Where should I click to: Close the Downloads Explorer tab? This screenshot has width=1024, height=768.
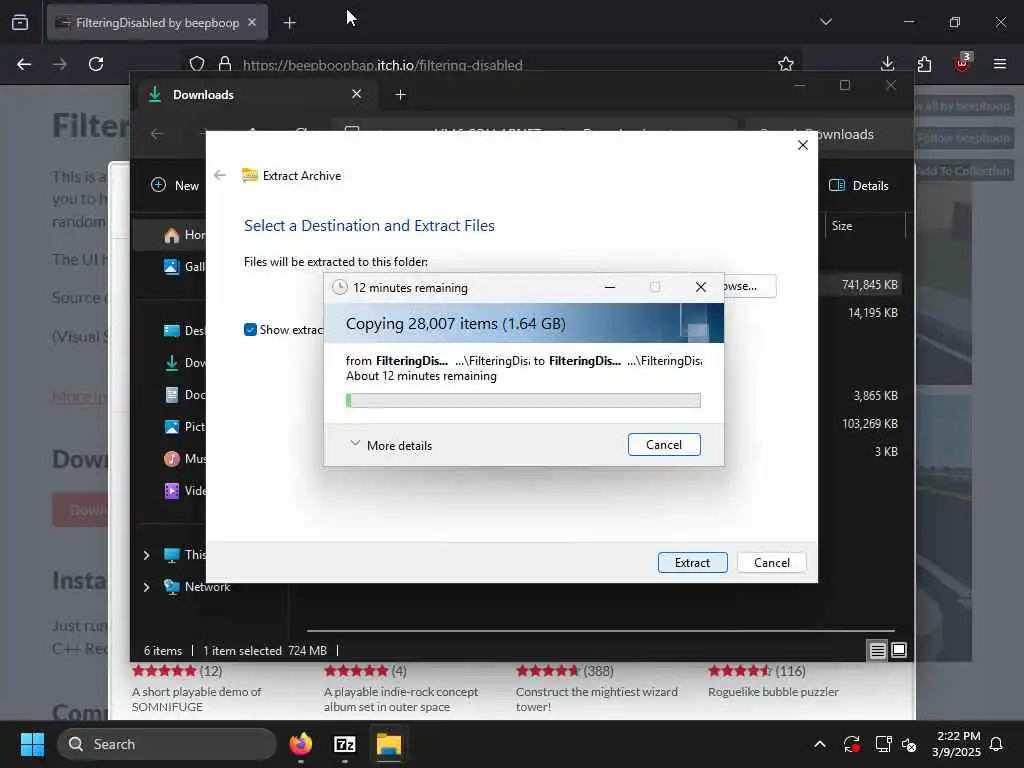click(x=357, y=94)
